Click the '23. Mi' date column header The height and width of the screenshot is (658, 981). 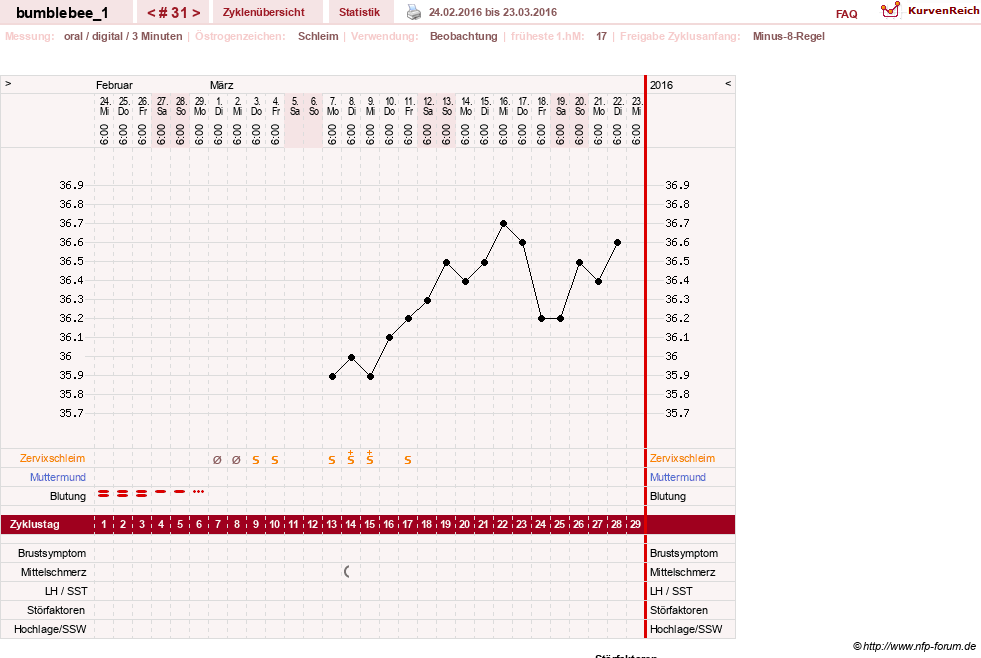(636, 106)
